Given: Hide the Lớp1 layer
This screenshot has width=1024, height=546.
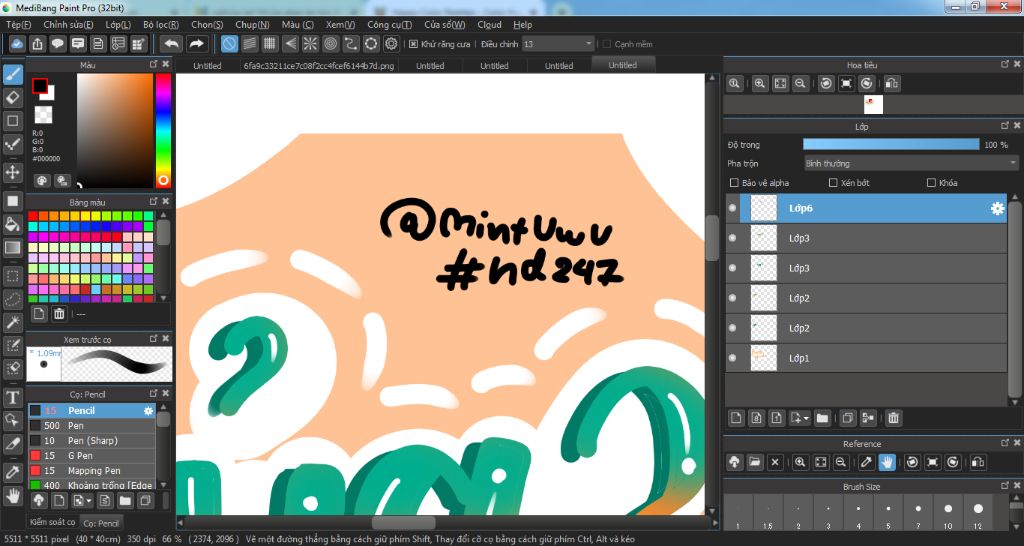Looking at the screenshot, I should [x=732, y=358].
